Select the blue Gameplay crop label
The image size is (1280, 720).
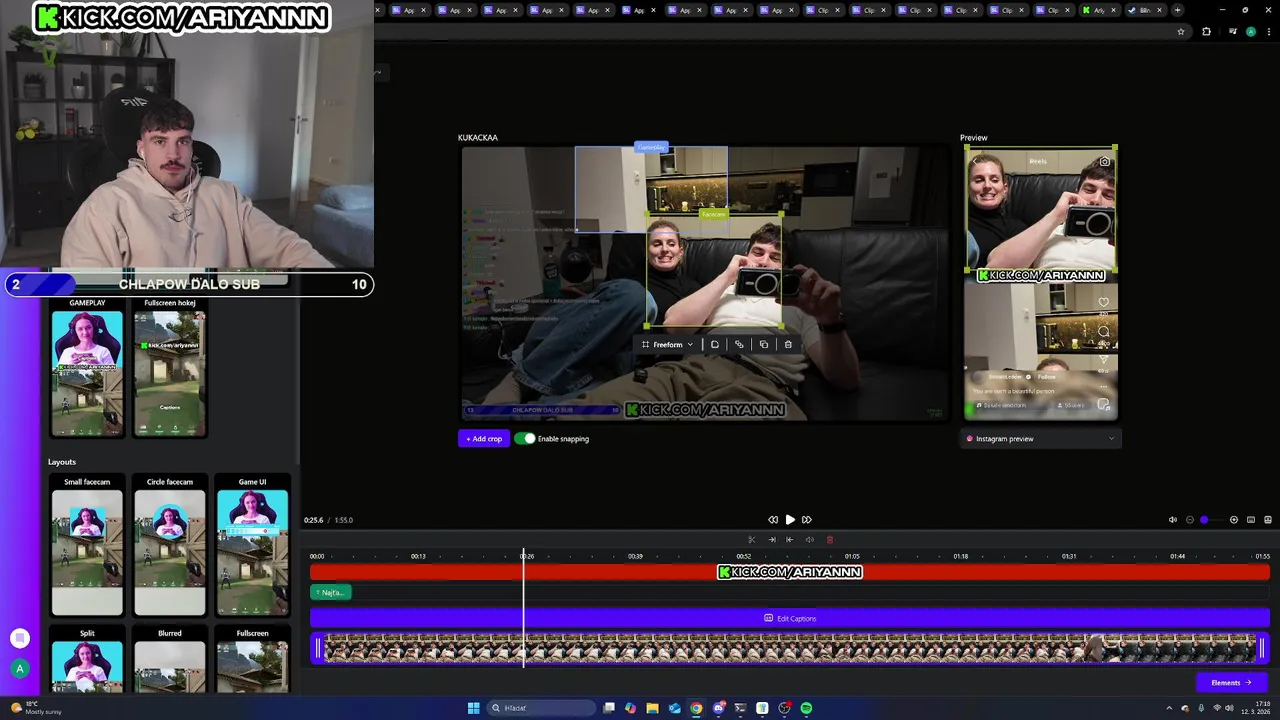click(651, 147)
